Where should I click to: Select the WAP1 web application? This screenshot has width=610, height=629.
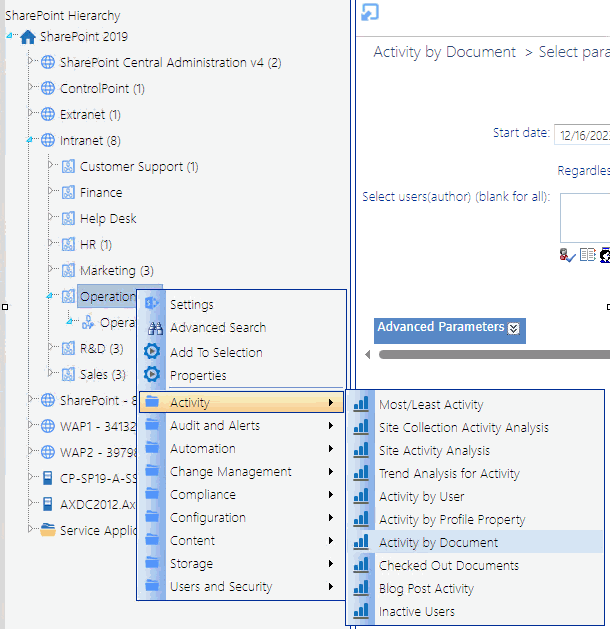click(98, 426)
